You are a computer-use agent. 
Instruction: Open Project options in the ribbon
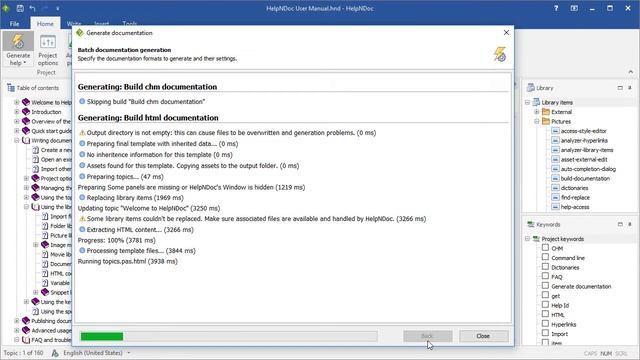tap(48, 51)
